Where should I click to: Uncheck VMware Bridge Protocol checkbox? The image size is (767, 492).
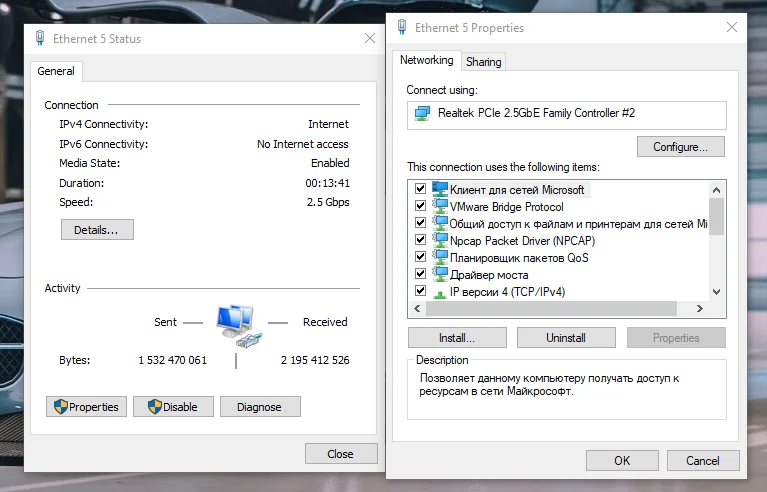(x=420, y=205)
